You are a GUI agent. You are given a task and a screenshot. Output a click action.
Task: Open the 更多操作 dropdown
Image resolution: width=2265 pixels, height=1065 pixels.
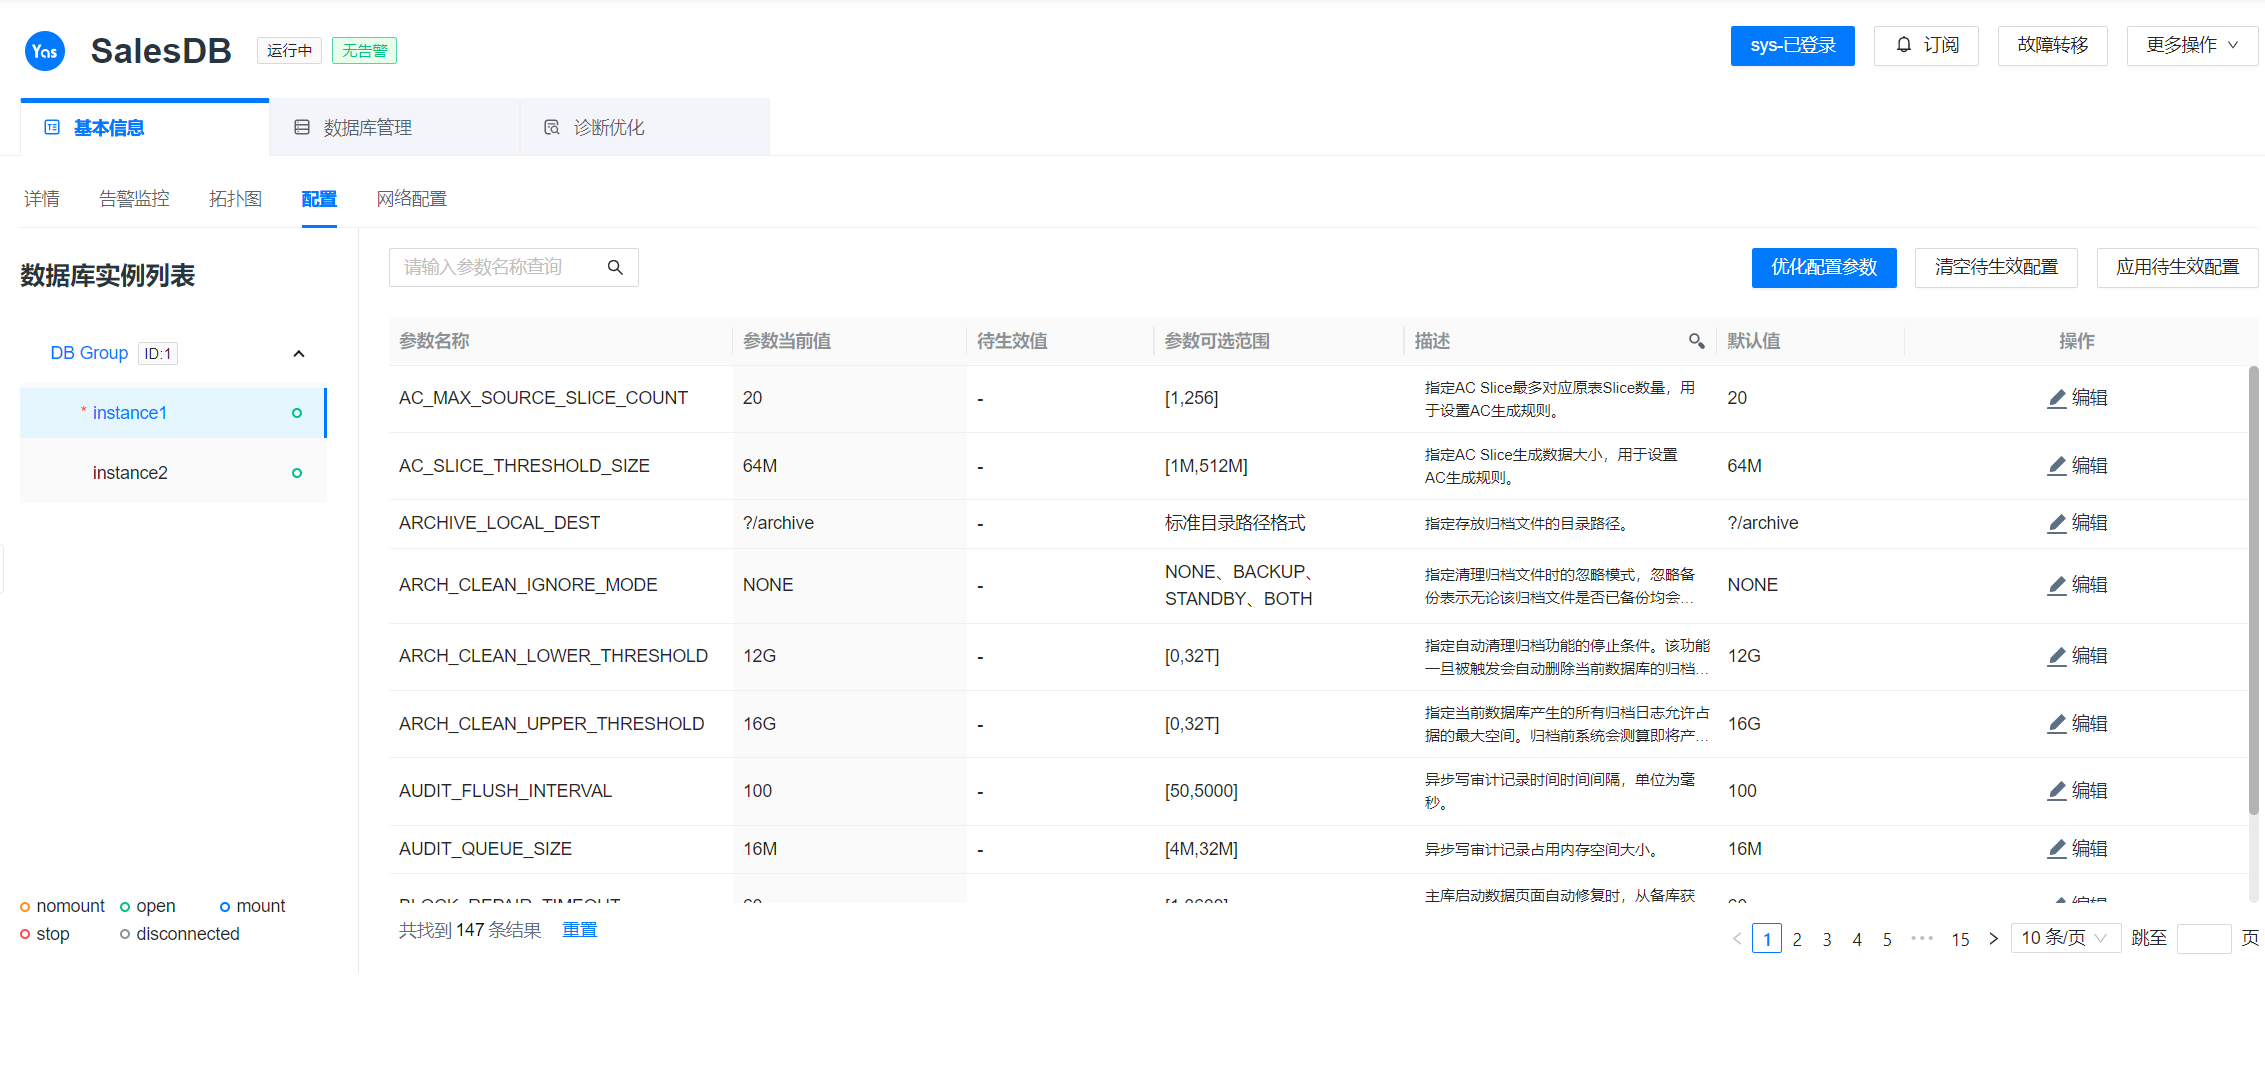point(2190,45)
